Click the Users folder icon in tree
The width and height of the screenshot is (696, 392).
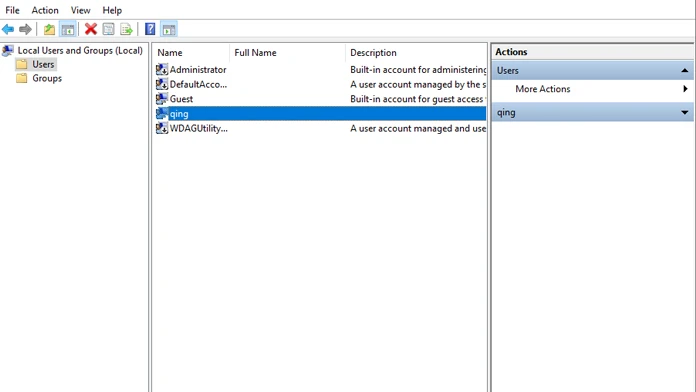pos(22,64)
